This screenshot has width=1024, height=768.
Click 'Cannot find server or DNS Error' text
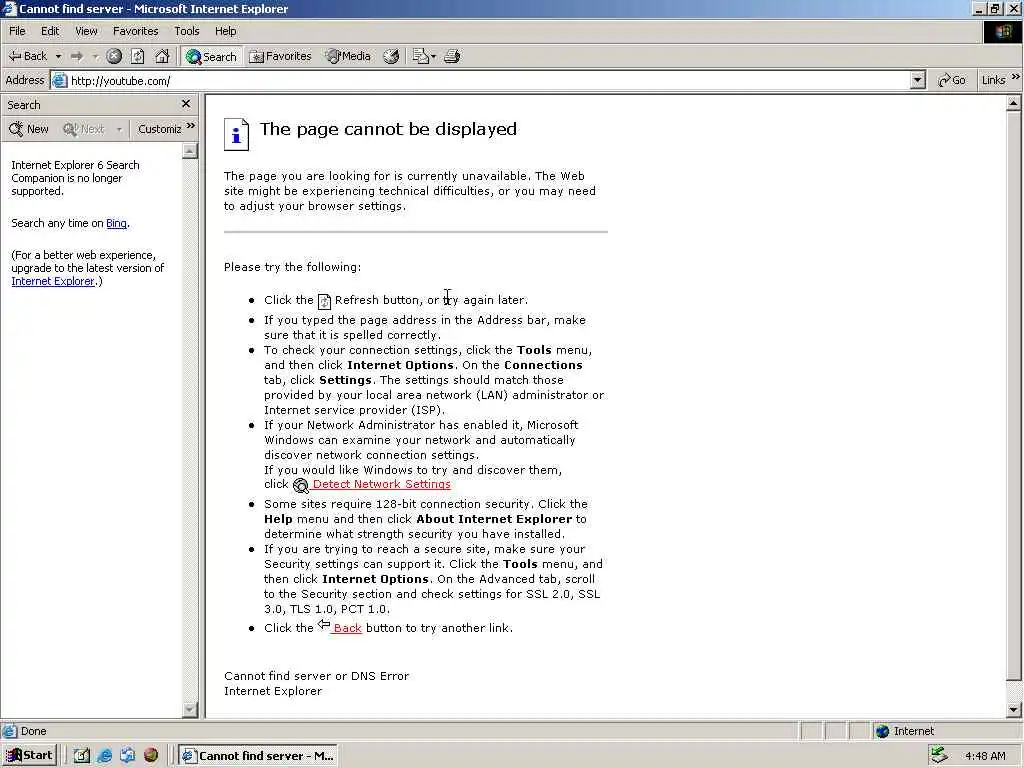pyautogui.click(x=317, y=676)
